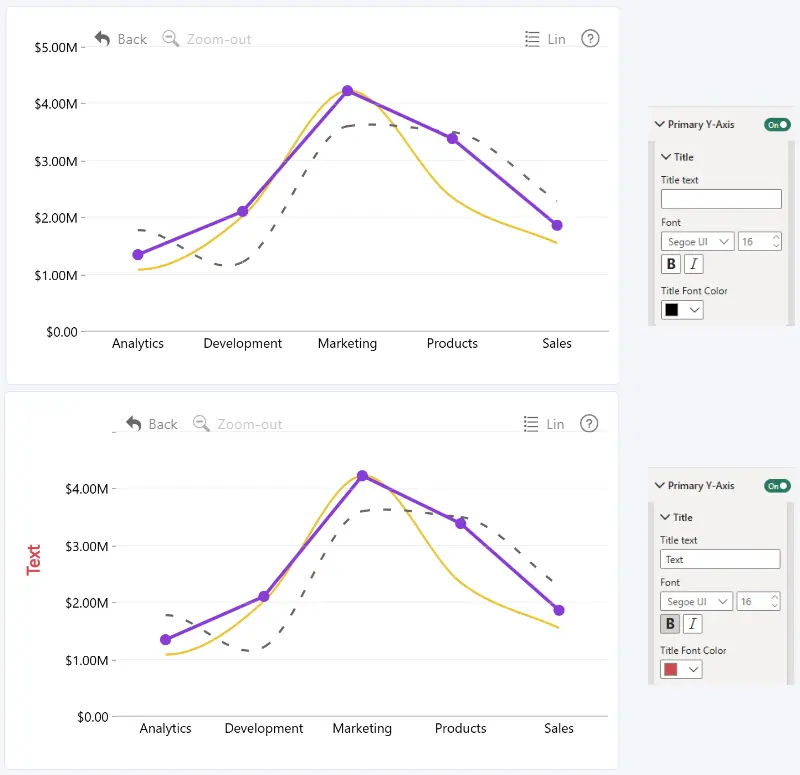The height and width of the screenshot is (775, 800).
Task: Click the Analytics data point in top chart
Action: [x=138, y=254]
